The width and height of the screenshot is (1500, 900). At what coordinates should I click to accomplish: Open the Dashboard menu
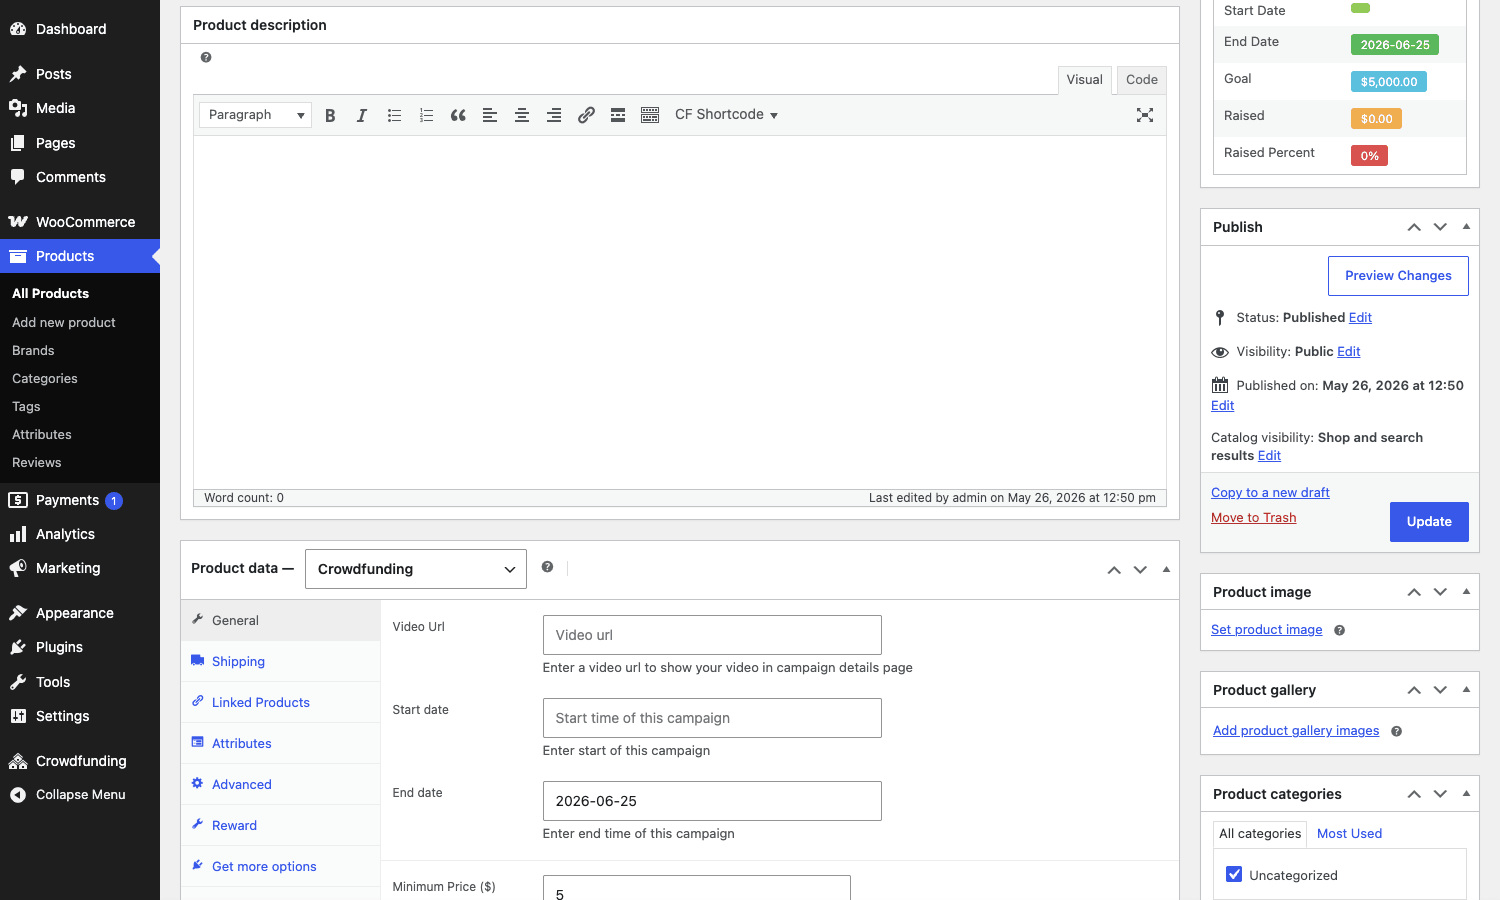pos(80,29)
